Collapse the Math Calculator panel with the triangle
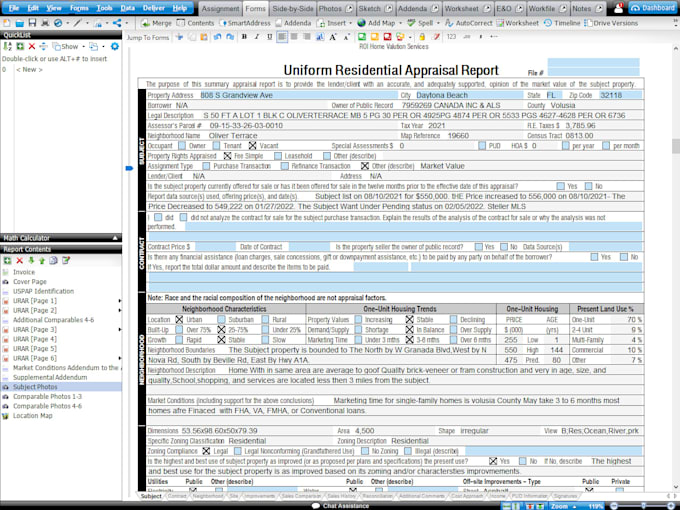680x510 pixels. point(115,238)
